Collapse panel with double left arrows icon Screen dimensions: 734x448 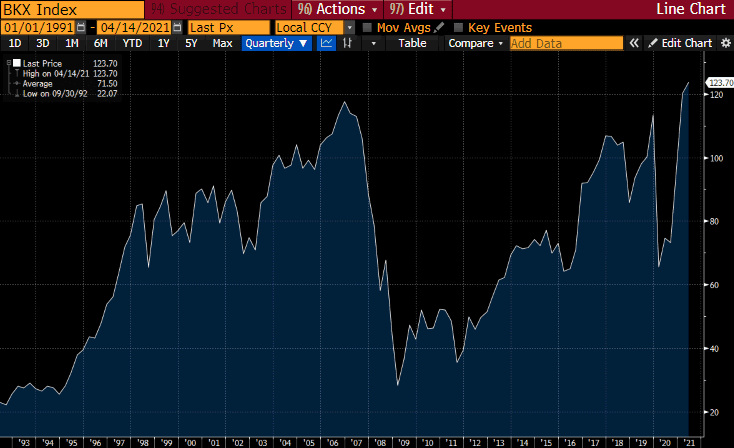click(634, 43)
